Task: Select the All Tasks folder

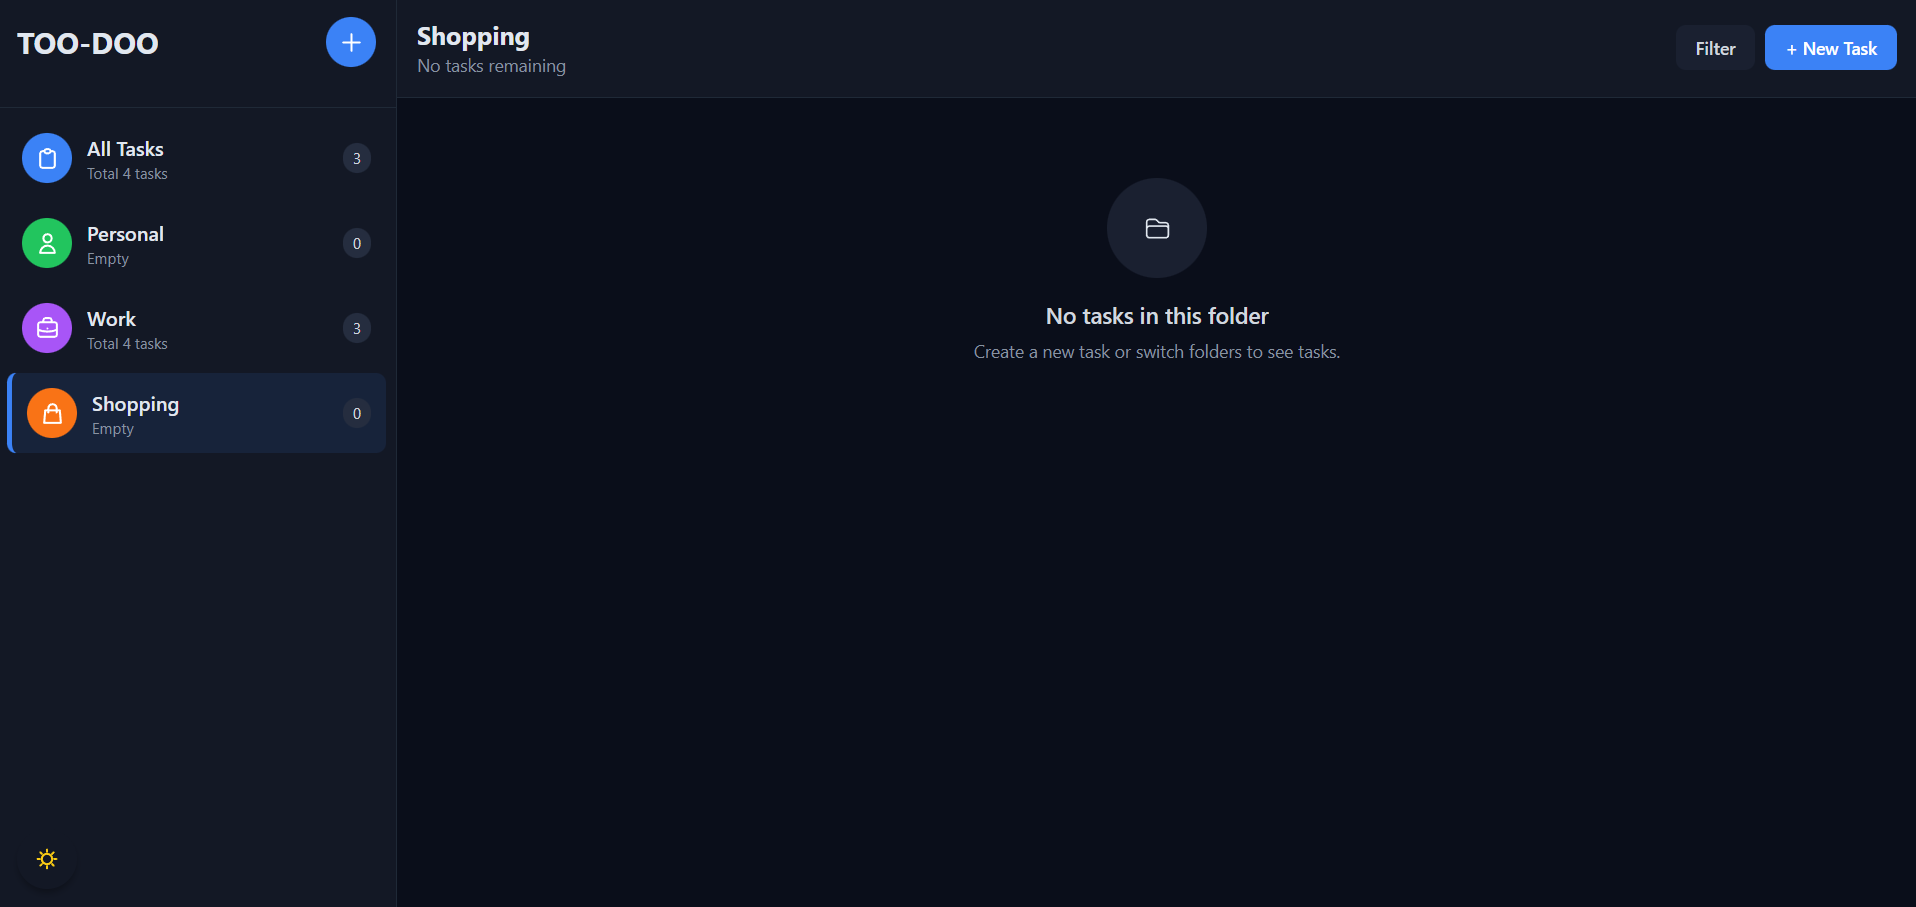Action: pyautogui.click(x=197, y=158)
